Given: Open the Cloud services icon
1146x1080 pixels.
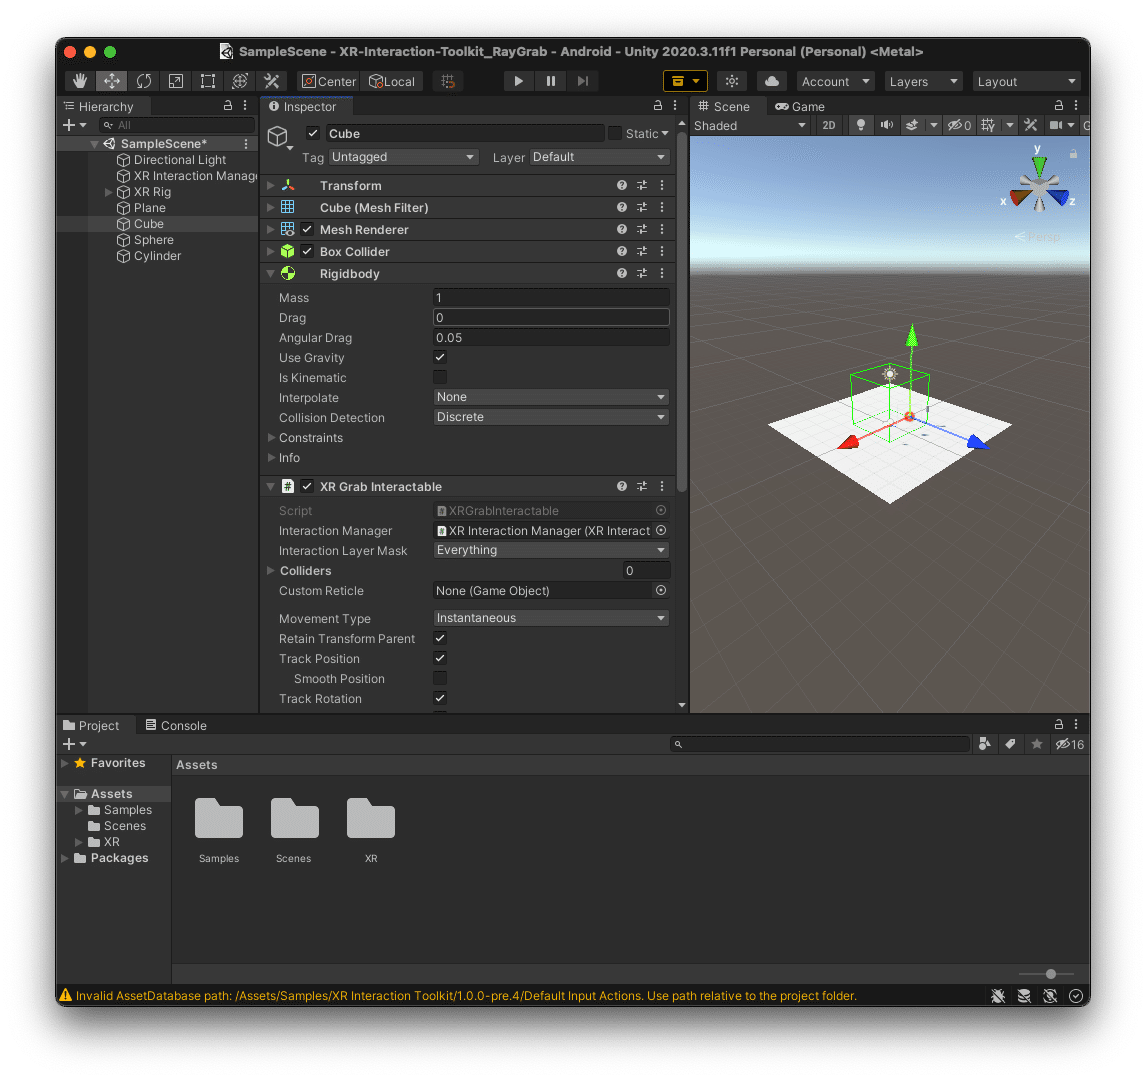Looking at the screenshot, I should pyautogui.click(x=772, y=81).
